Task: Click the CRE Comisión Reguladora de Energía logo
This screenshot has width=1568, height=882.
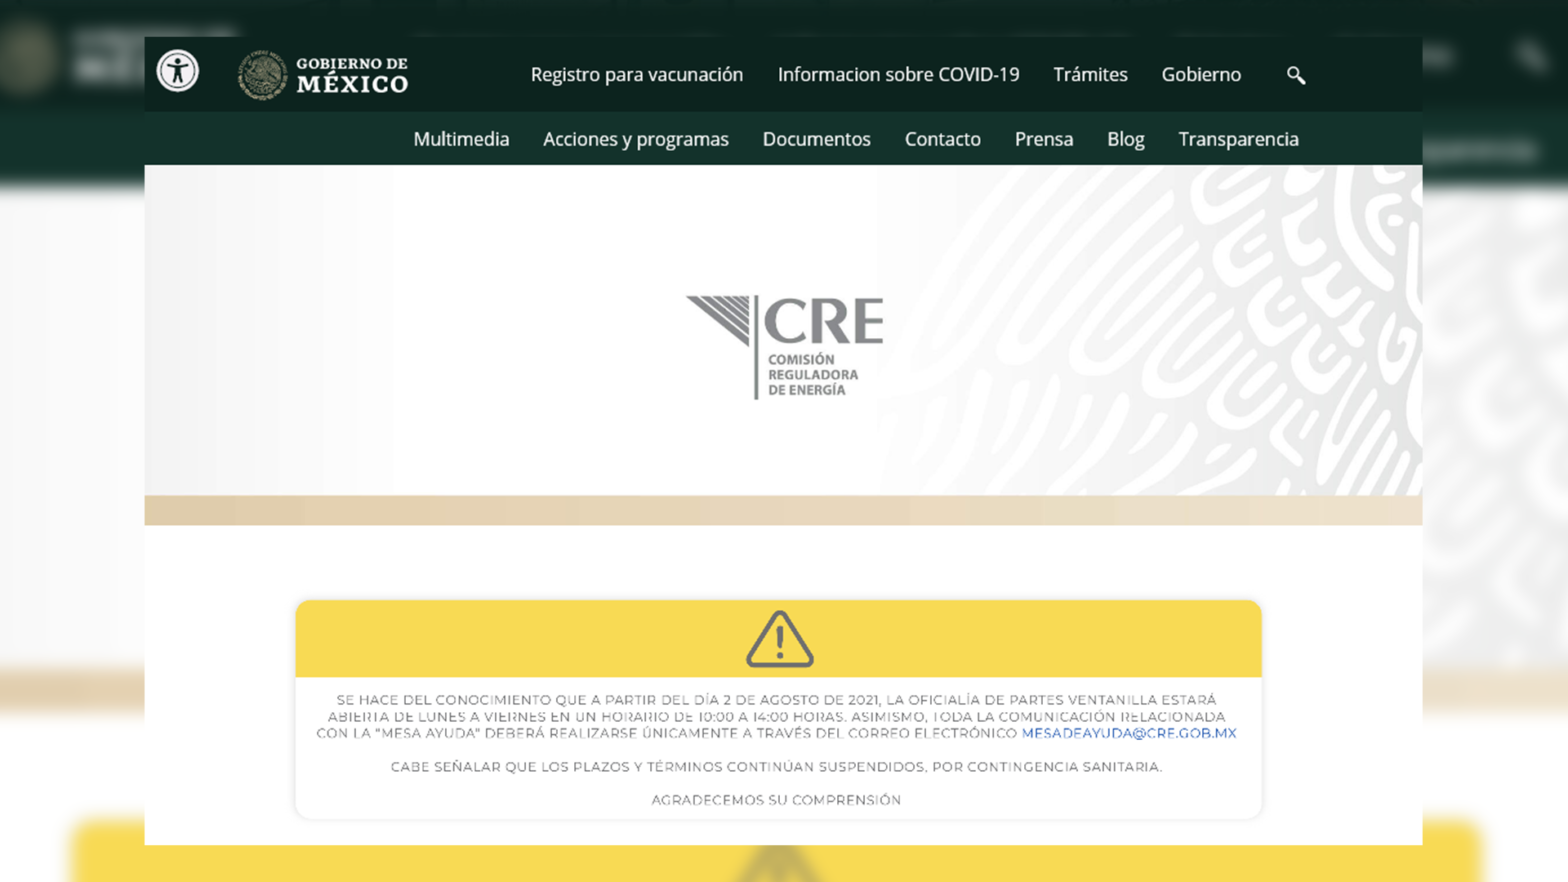Action: tap(785, 346)
